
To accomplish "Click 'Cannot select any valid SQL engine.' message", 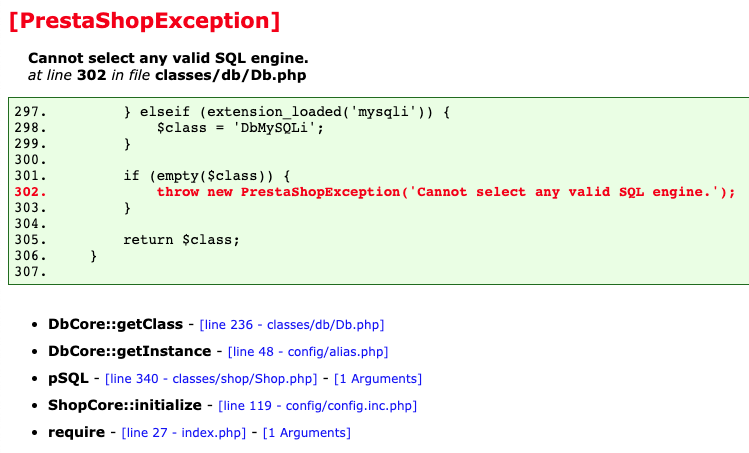I will (x=168, y=58).
